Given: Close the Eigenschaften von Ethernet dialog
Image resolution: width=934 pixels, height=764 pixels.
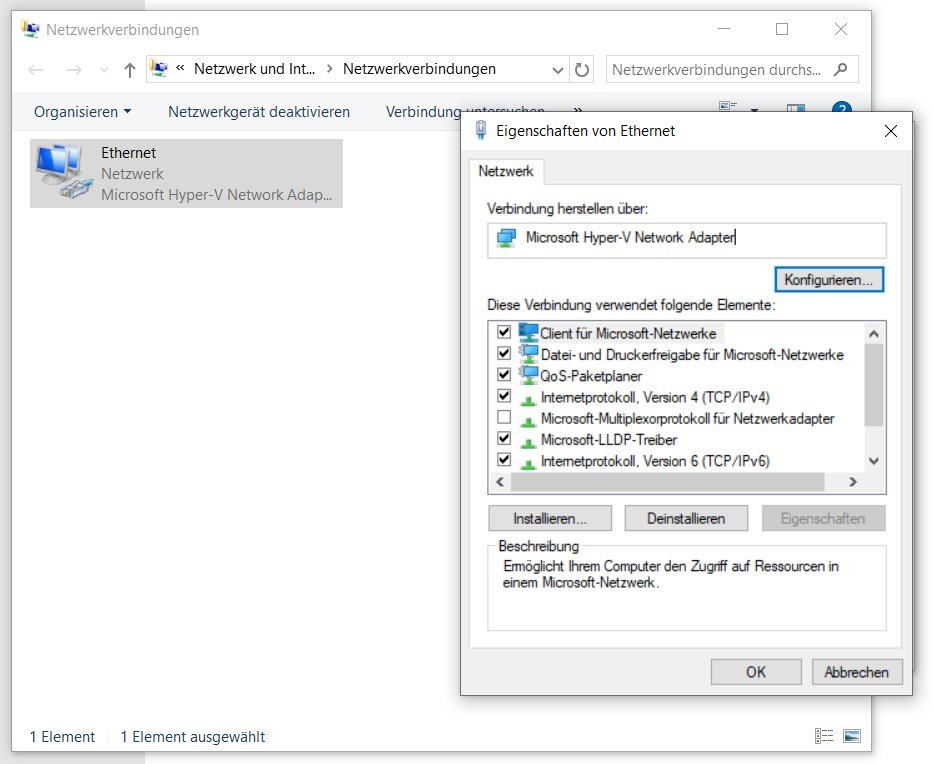Looking at the screenshot, I should point(891,131).
